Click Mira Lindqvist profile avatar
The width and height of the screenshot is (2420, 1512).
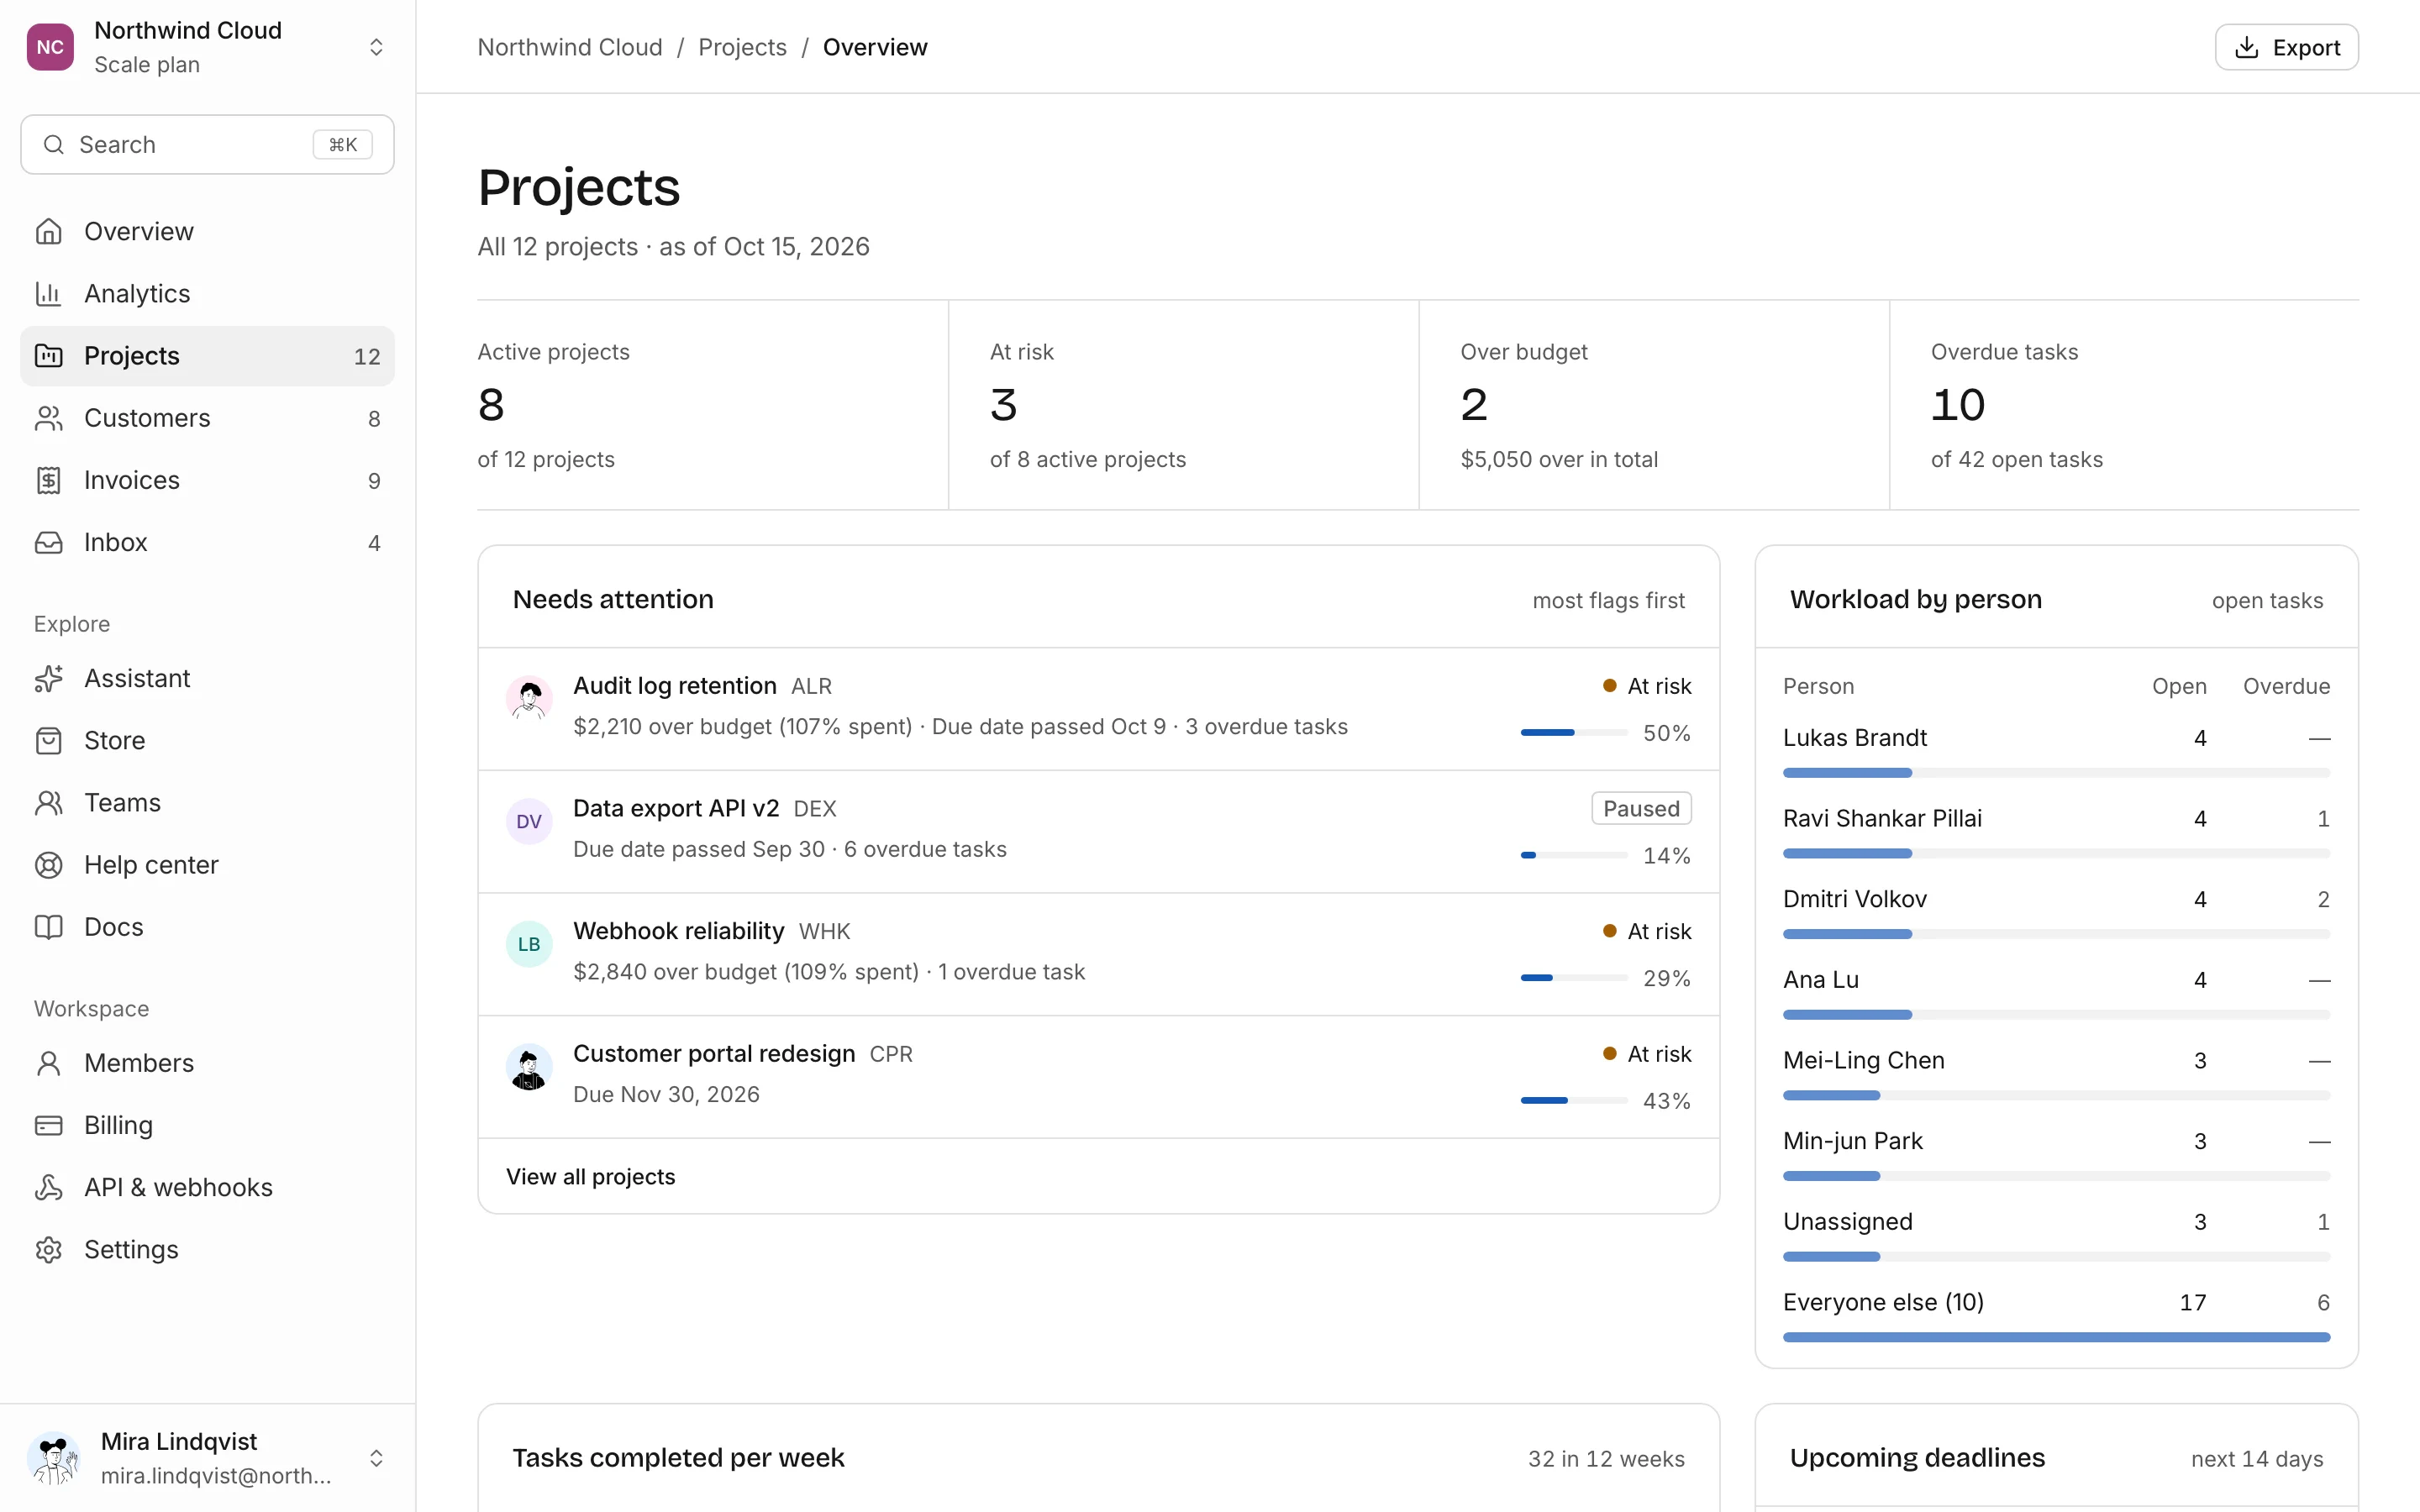tap(54, 1458)
